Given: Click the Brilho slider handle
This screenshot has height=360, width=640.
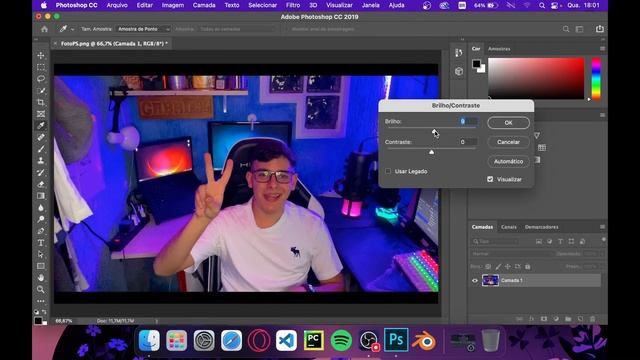Looking at the screenshot, I should click(x=434, y=131).
